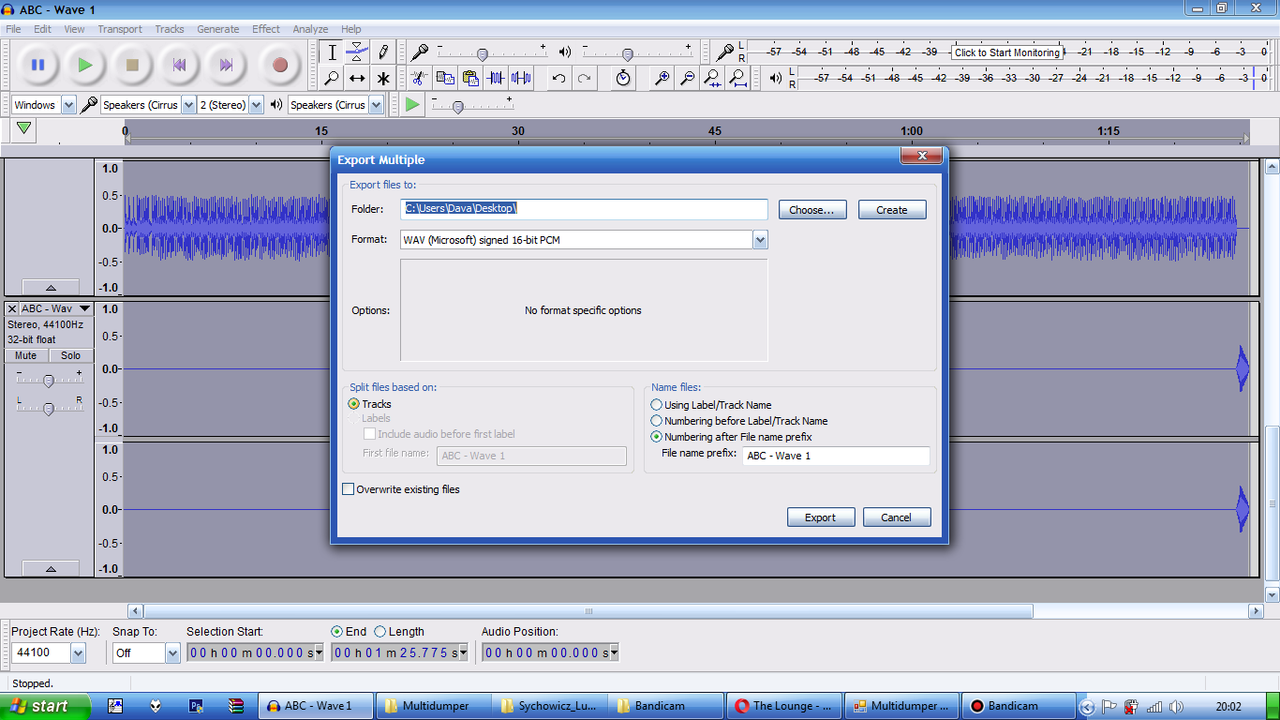Select the Envelope tool
Image resolution: width=1280 pixels, height=720 pixels.
[x=357, y=53]
